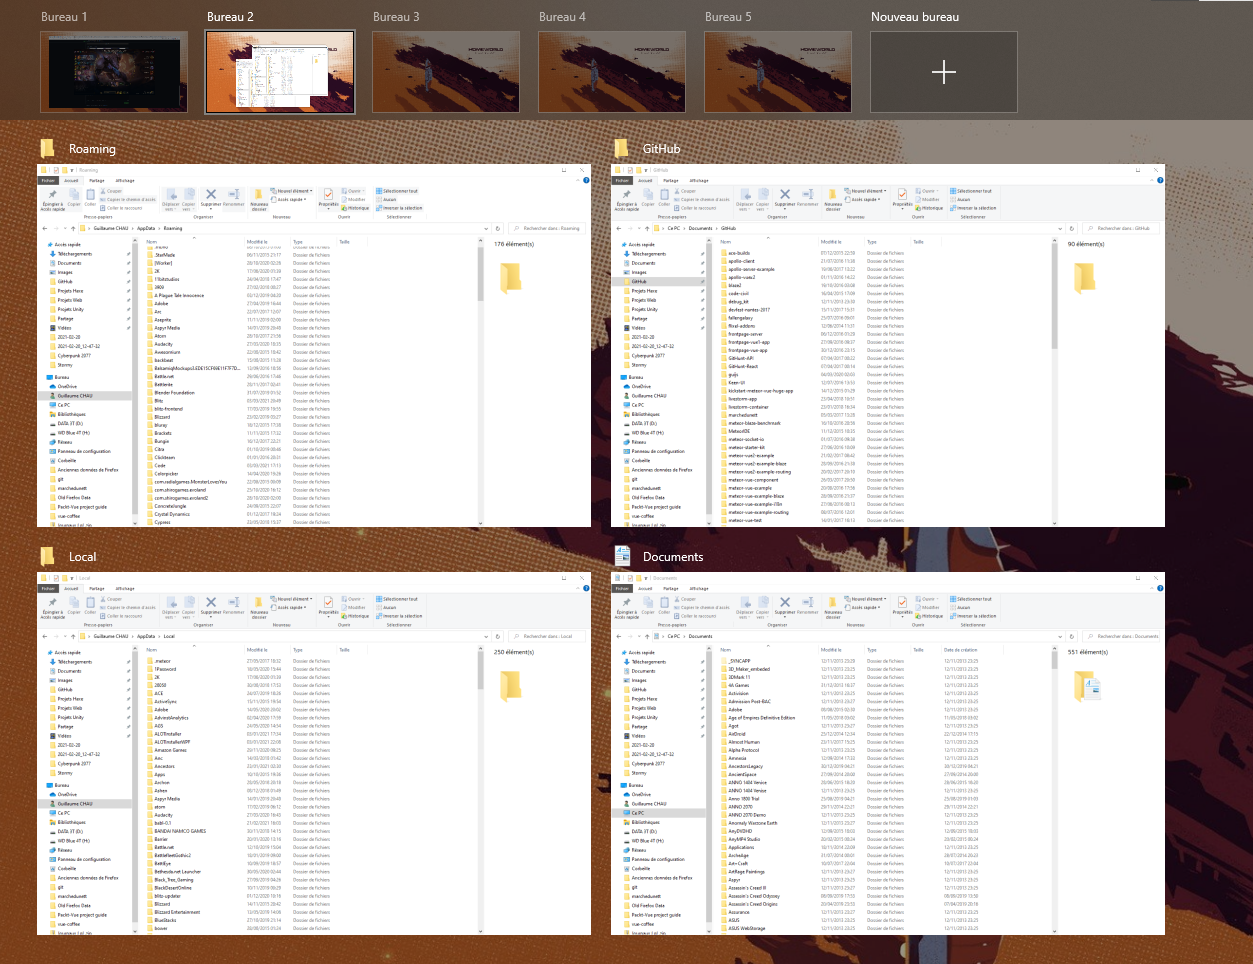Image resolution: width=1253 pixels, height=964 pixels.
Task: Select Cyberpunk 2077 in GitHub window sidebar
Action: [648, 355]
